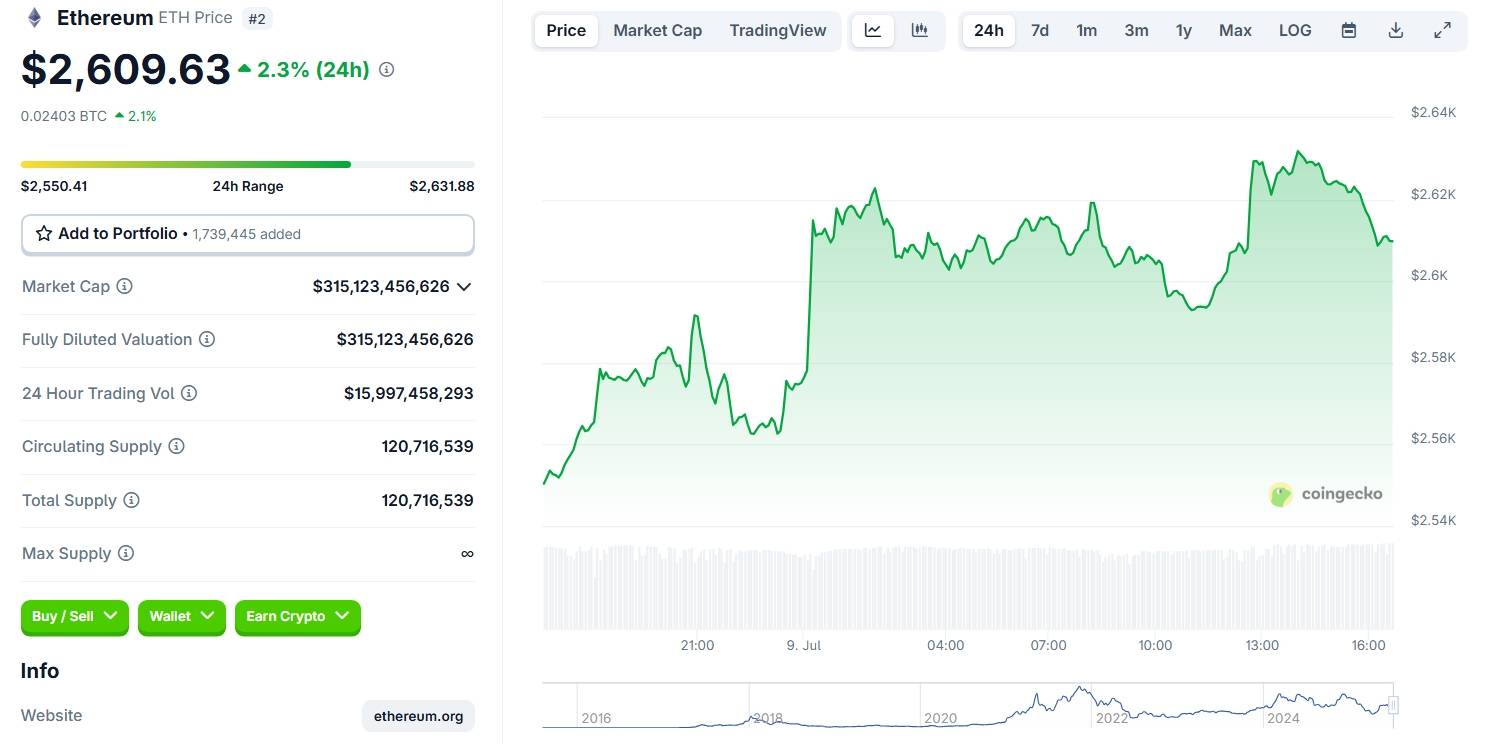
Task: Click the $2.6K price axis label
Action: click(1429, 275)
